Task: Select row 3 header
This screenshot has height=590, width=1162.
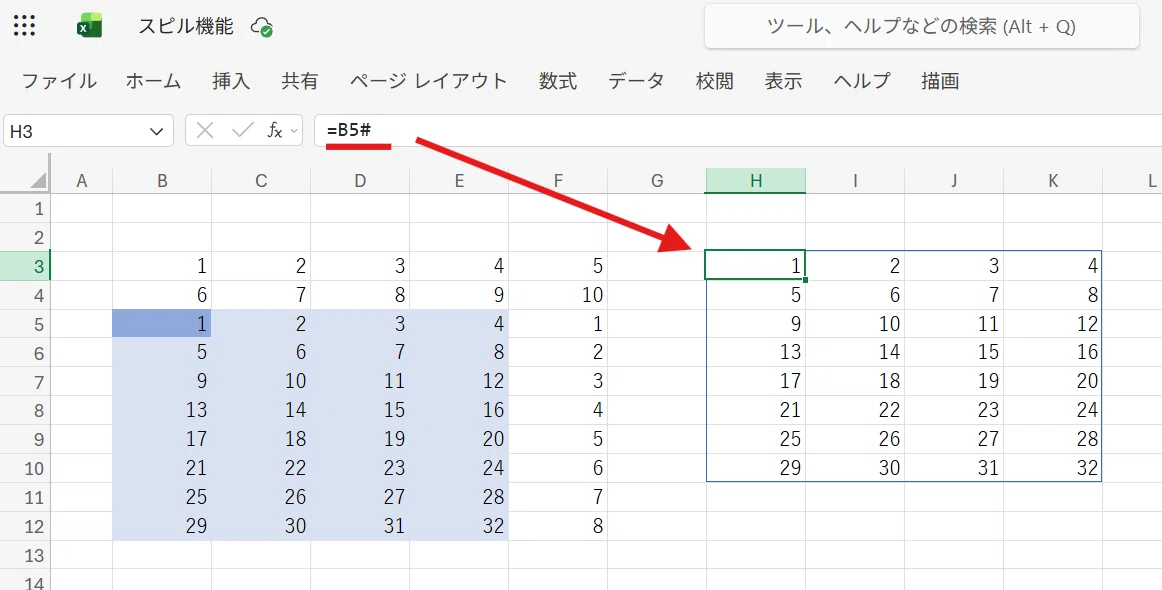Action: pos(25,266)
